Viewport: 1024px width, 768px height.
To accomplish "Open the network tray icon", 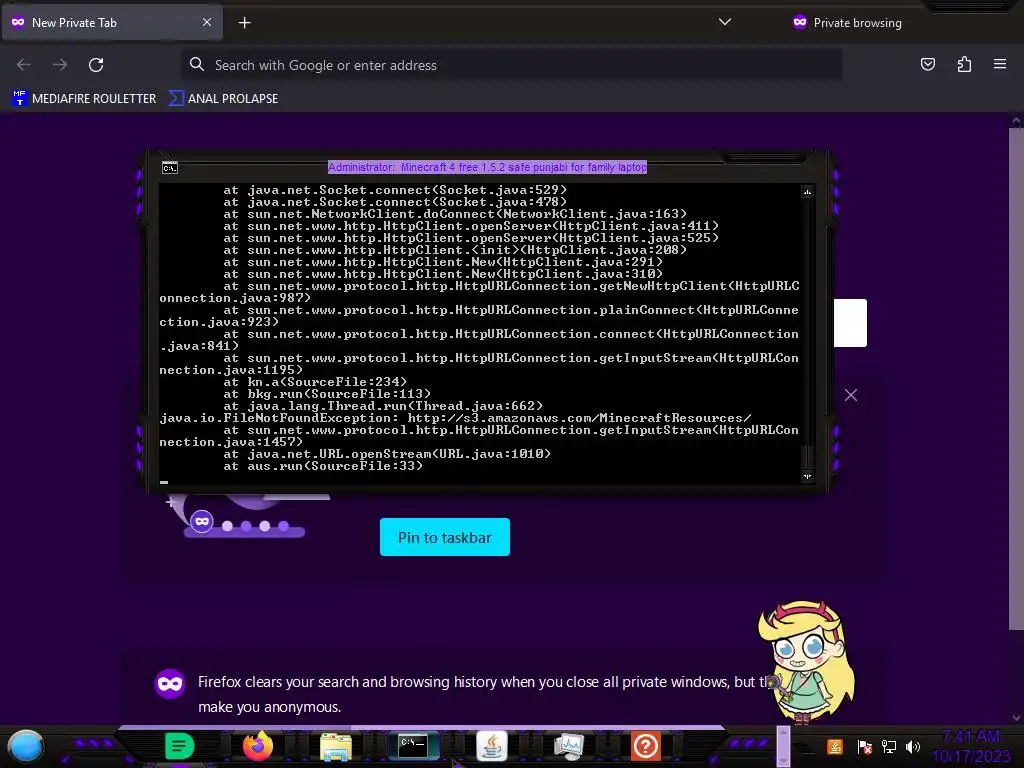I will [x=889, y=746].
